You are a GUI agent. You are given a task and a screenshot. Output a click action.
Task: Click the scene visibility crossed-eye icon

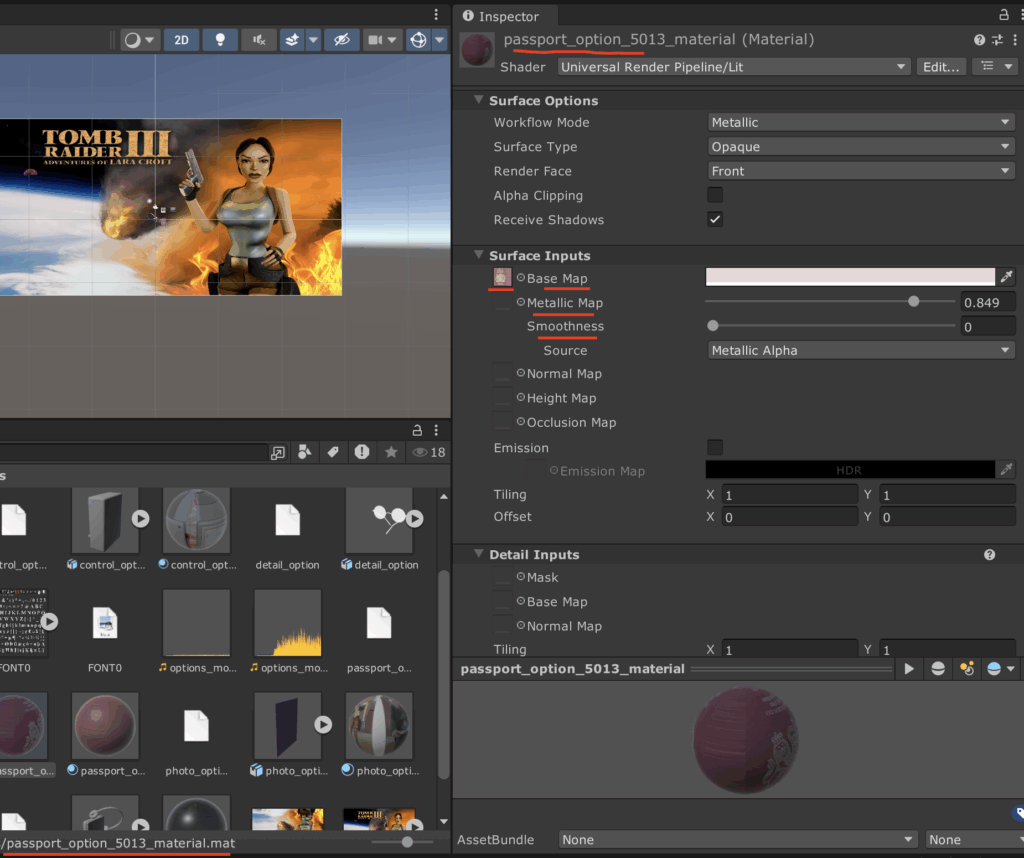[x=341, y=40]
